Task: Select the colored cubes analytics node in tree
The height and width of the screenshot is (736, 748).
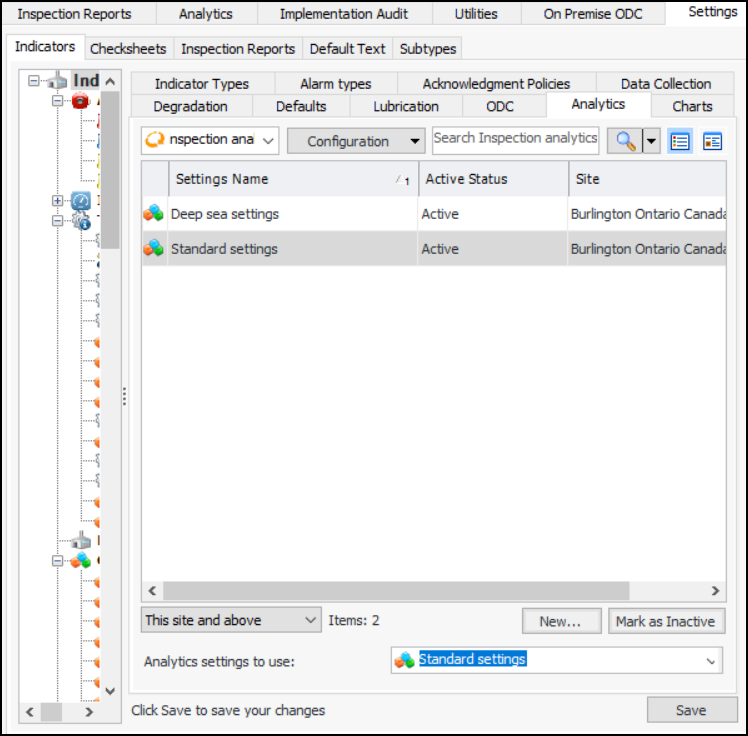Action: 81,560
